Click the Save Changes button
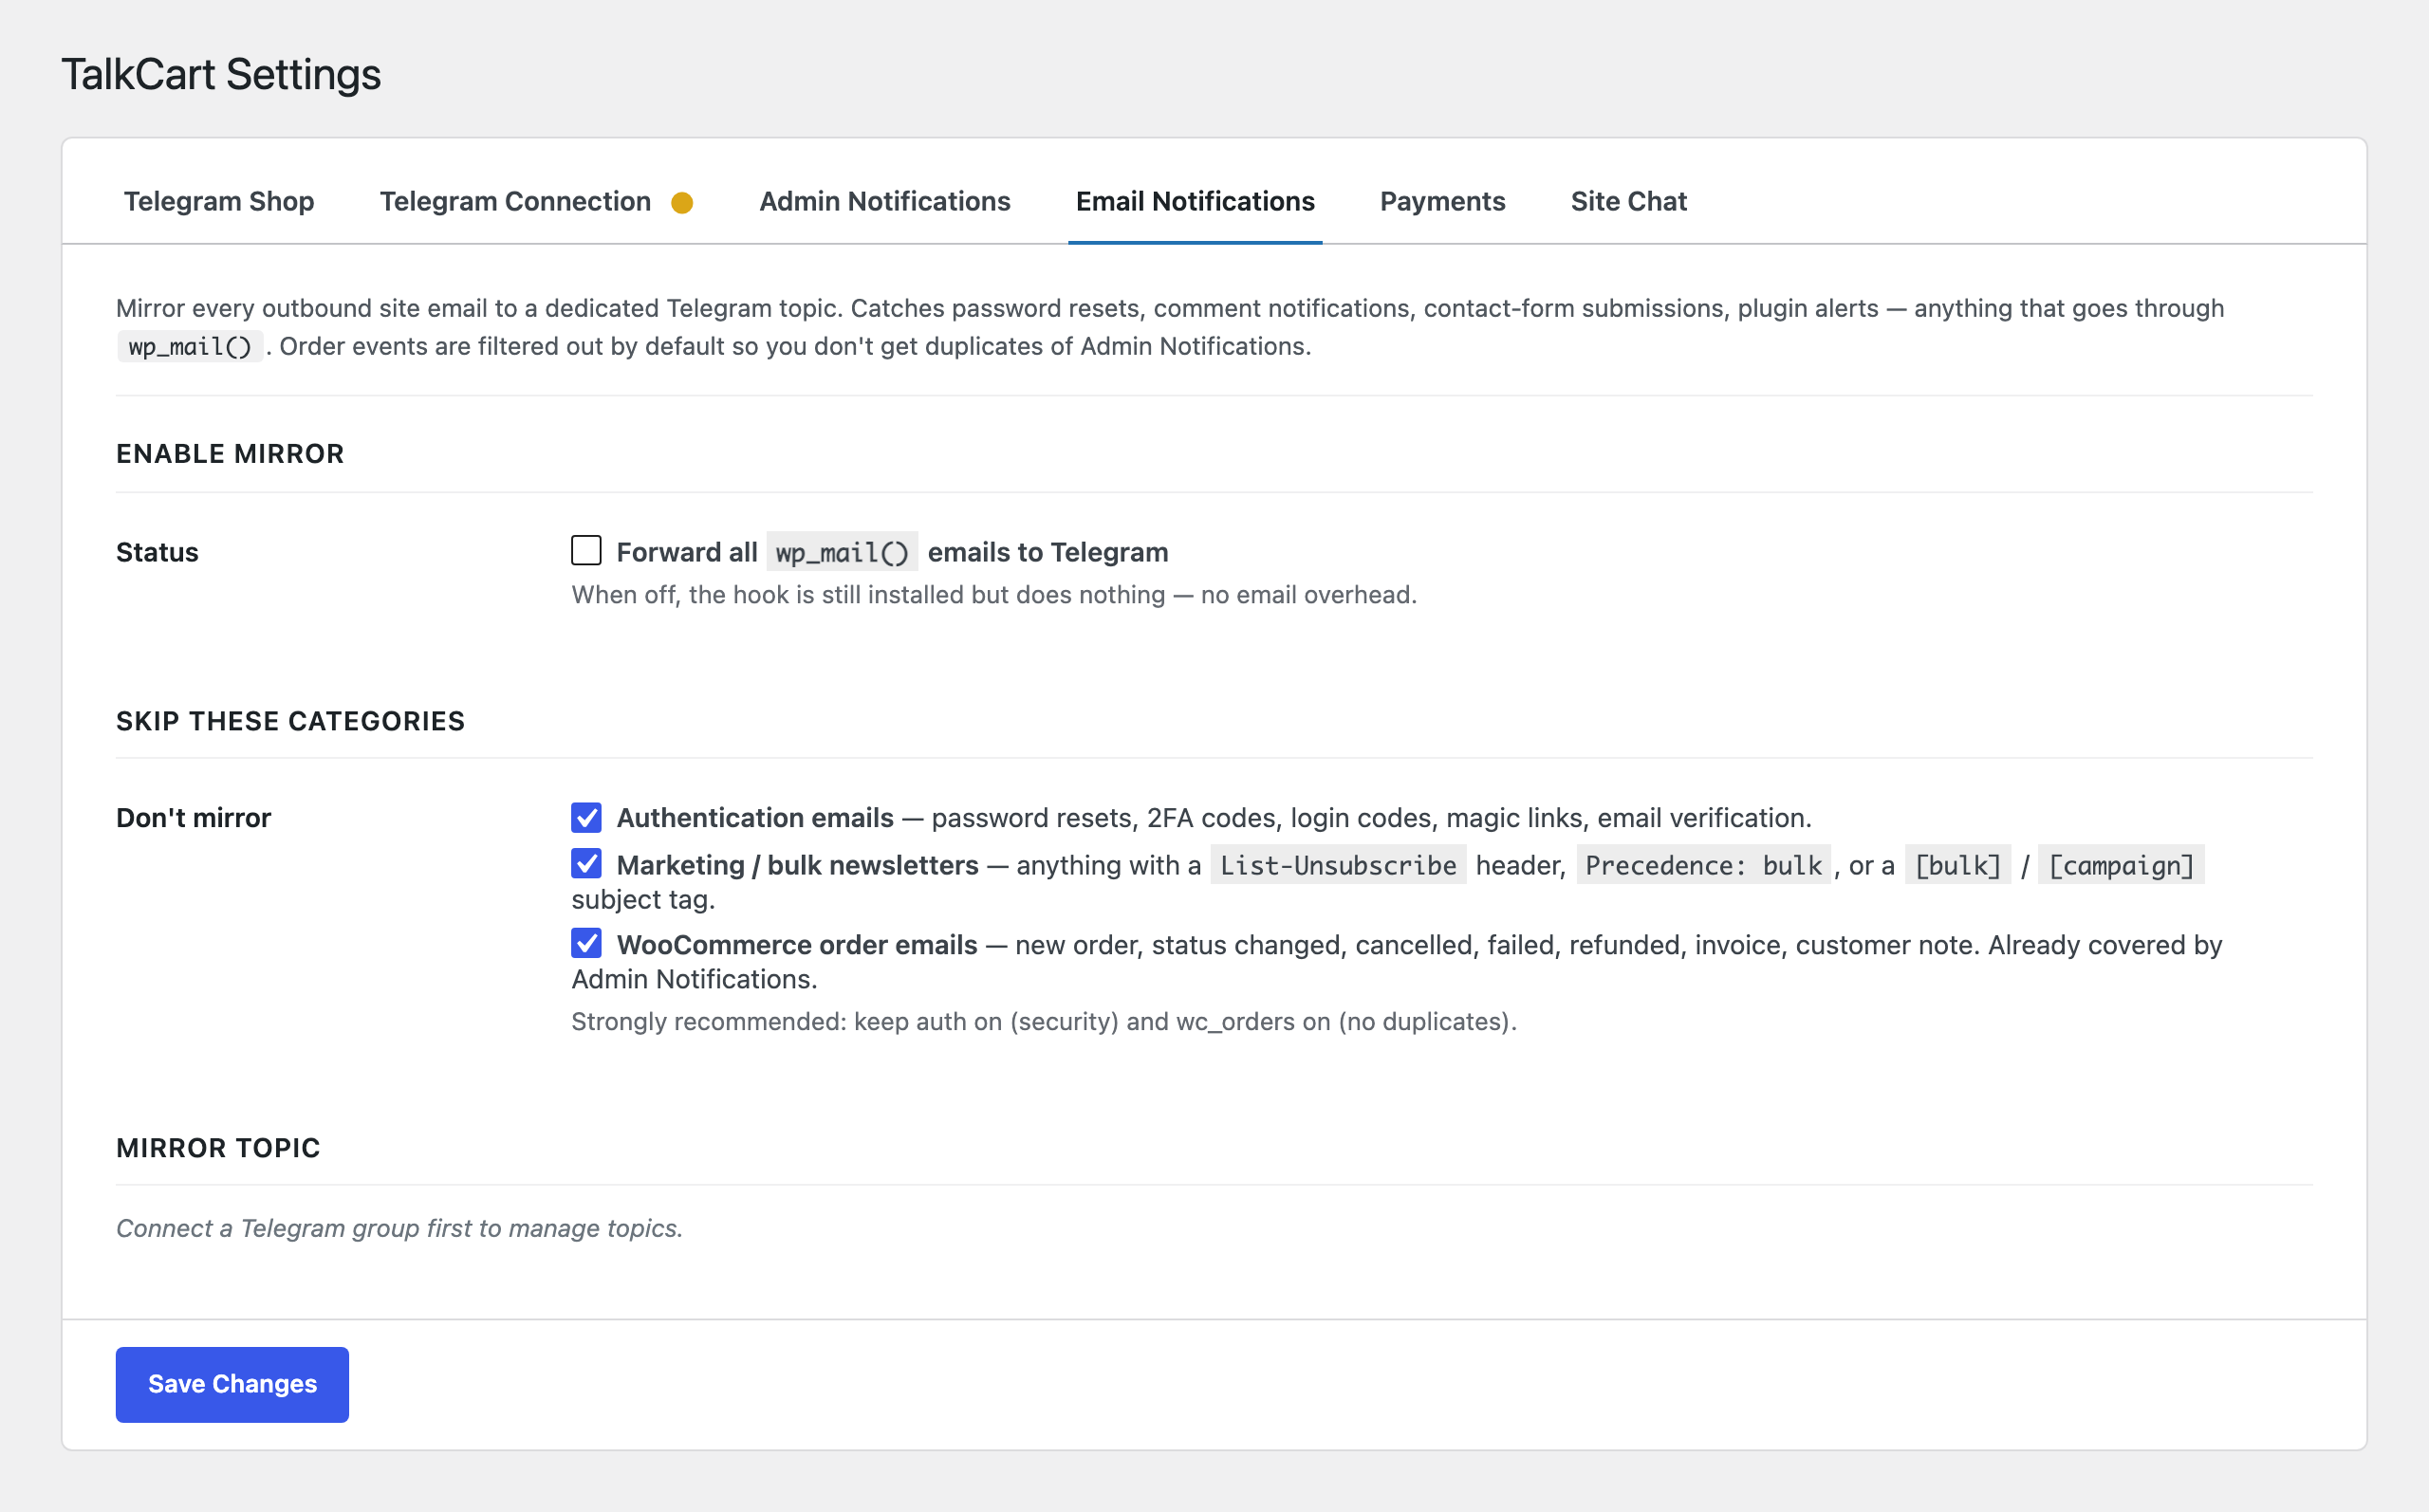 tap(232, 1384)
